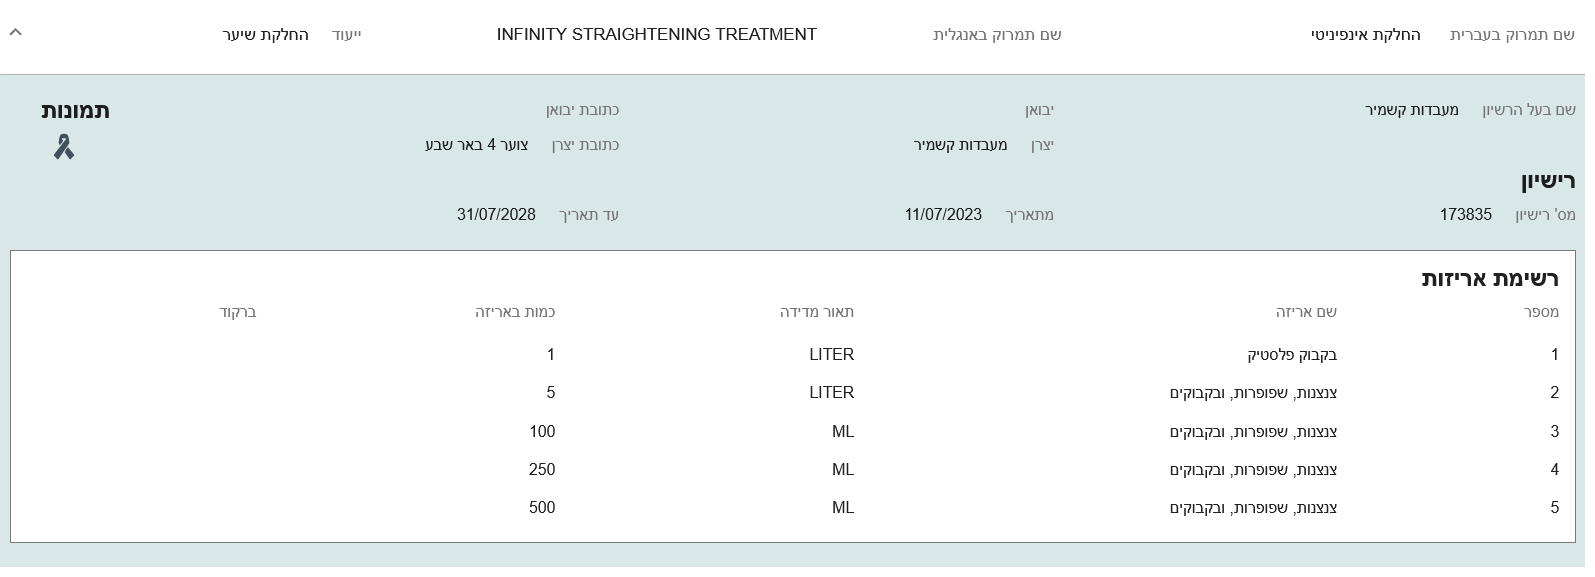Select the בקבוק פלסטיק package row

click(792, 355)
